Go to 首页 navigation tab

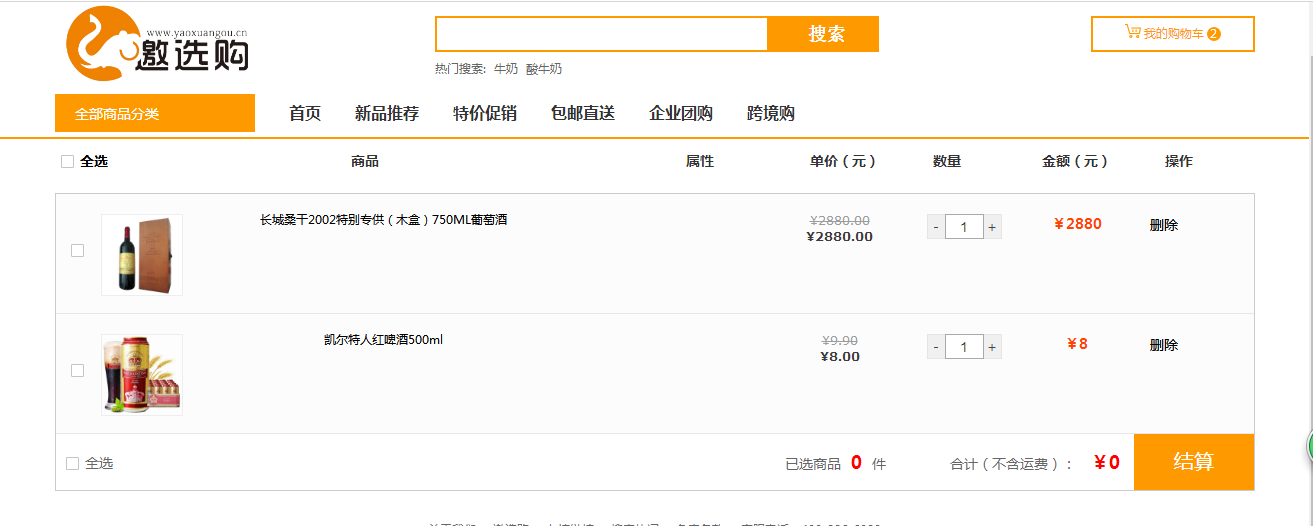pos(305,113)
